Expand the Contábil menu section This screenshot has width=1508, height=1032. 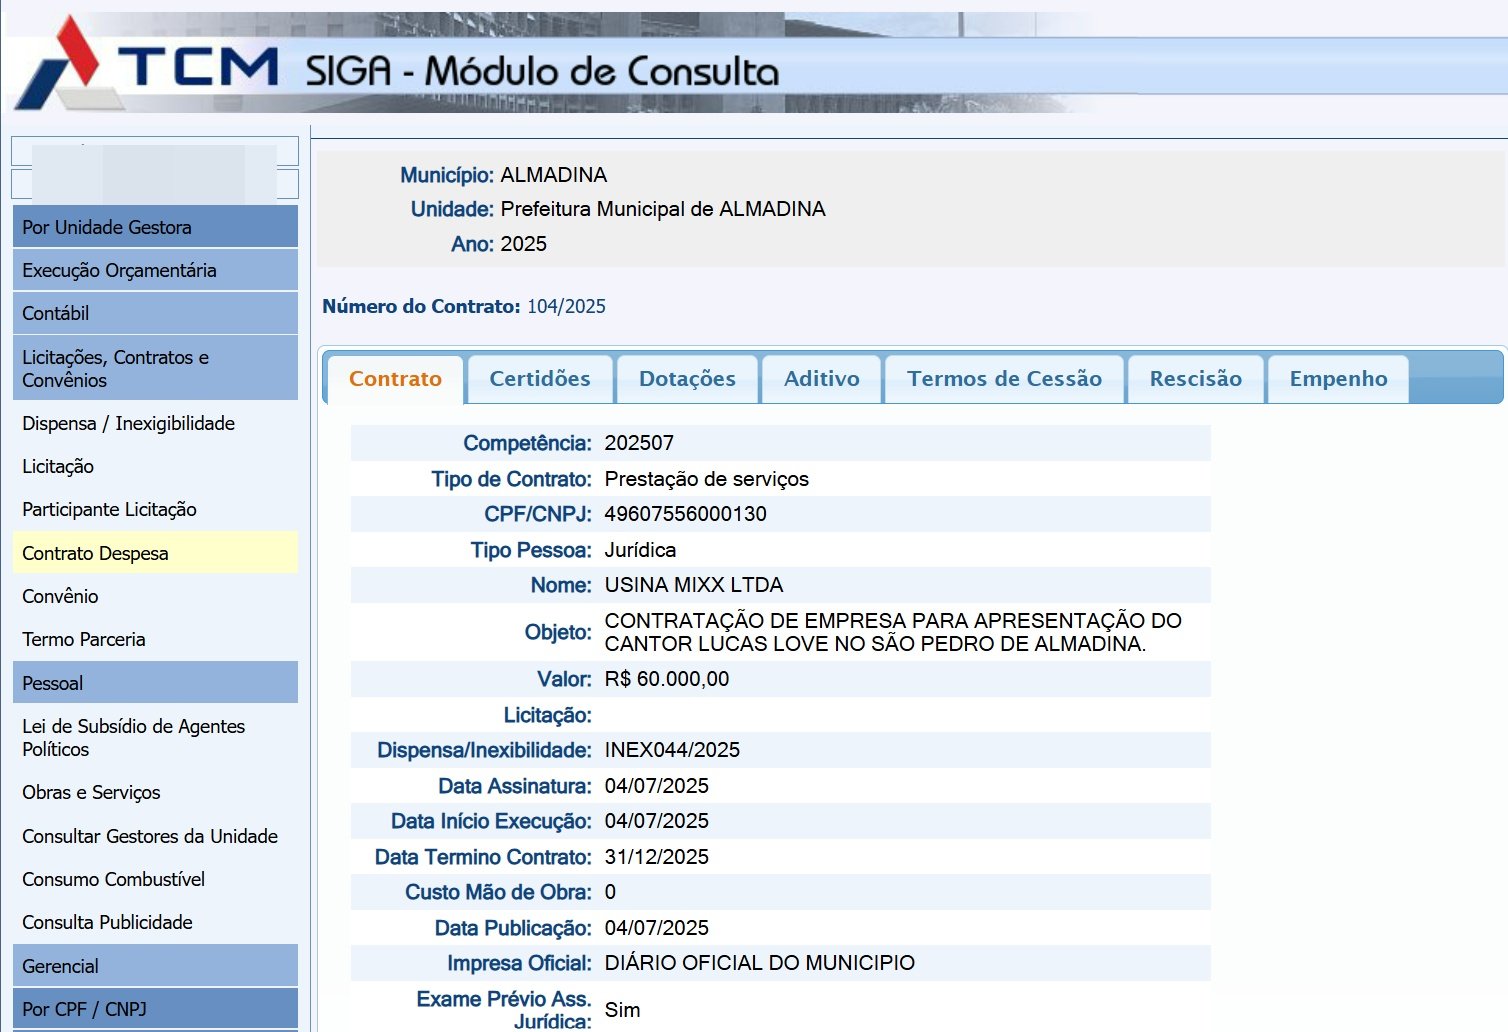click(x=155, y=313)
